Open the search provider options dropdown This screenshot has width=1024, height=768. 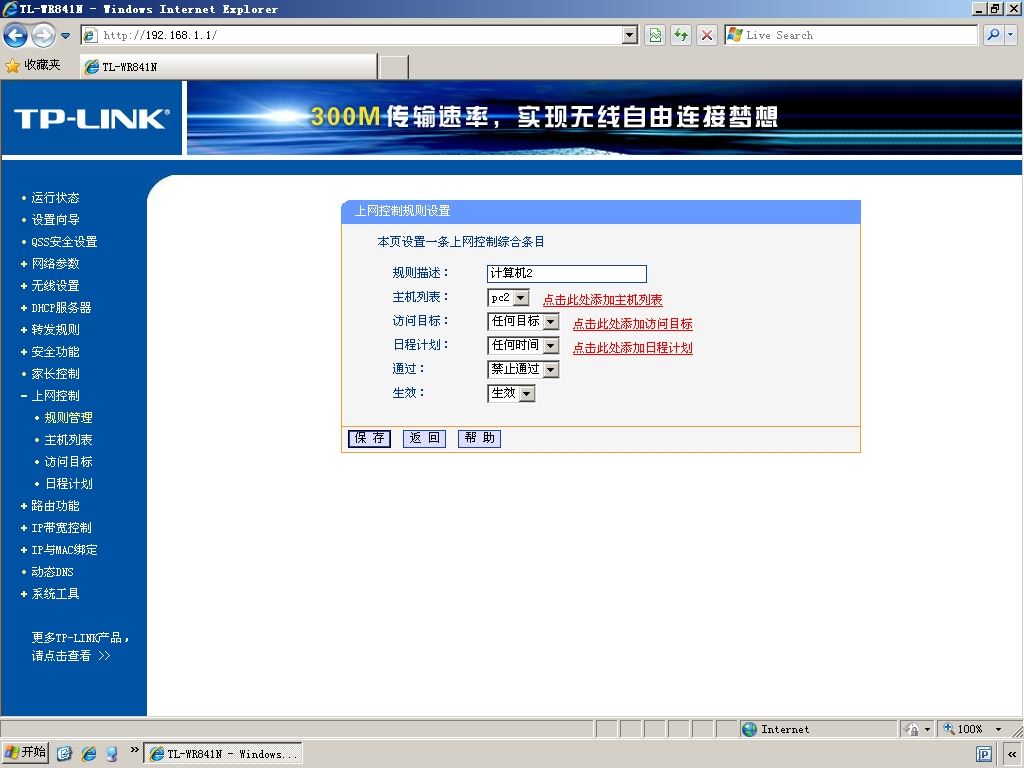1010,35
